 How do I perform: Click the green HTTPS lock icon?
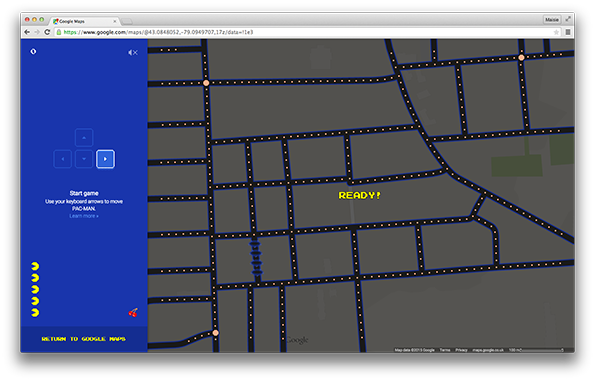(x=59, y=32)
